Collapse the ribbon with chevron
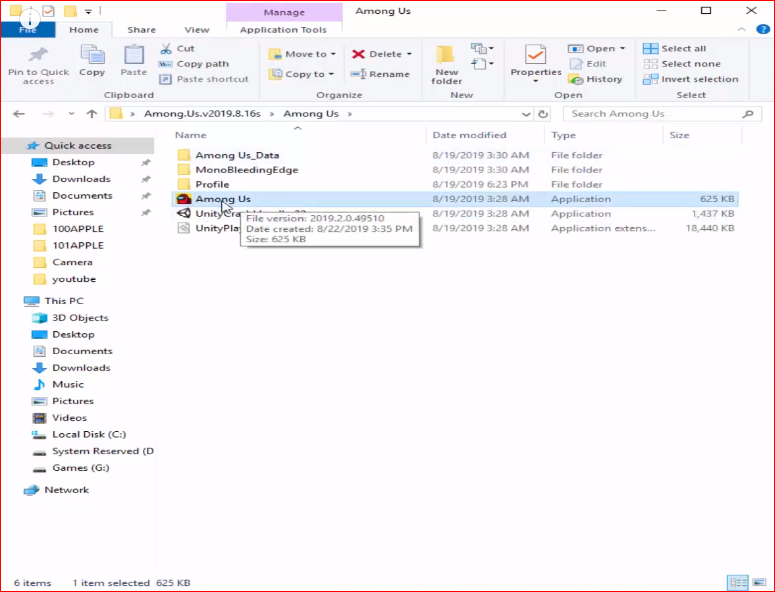 pos(741,30)
